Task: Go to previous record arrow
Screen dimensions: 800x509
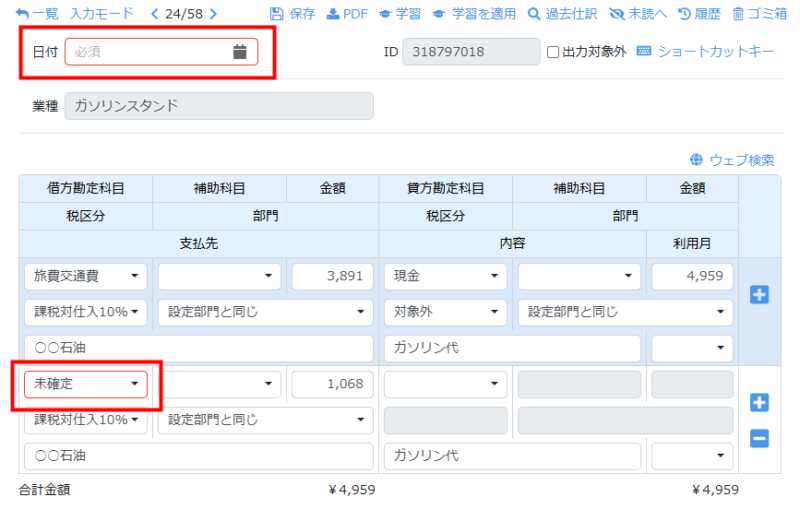Action: click(x=154, y=14)
